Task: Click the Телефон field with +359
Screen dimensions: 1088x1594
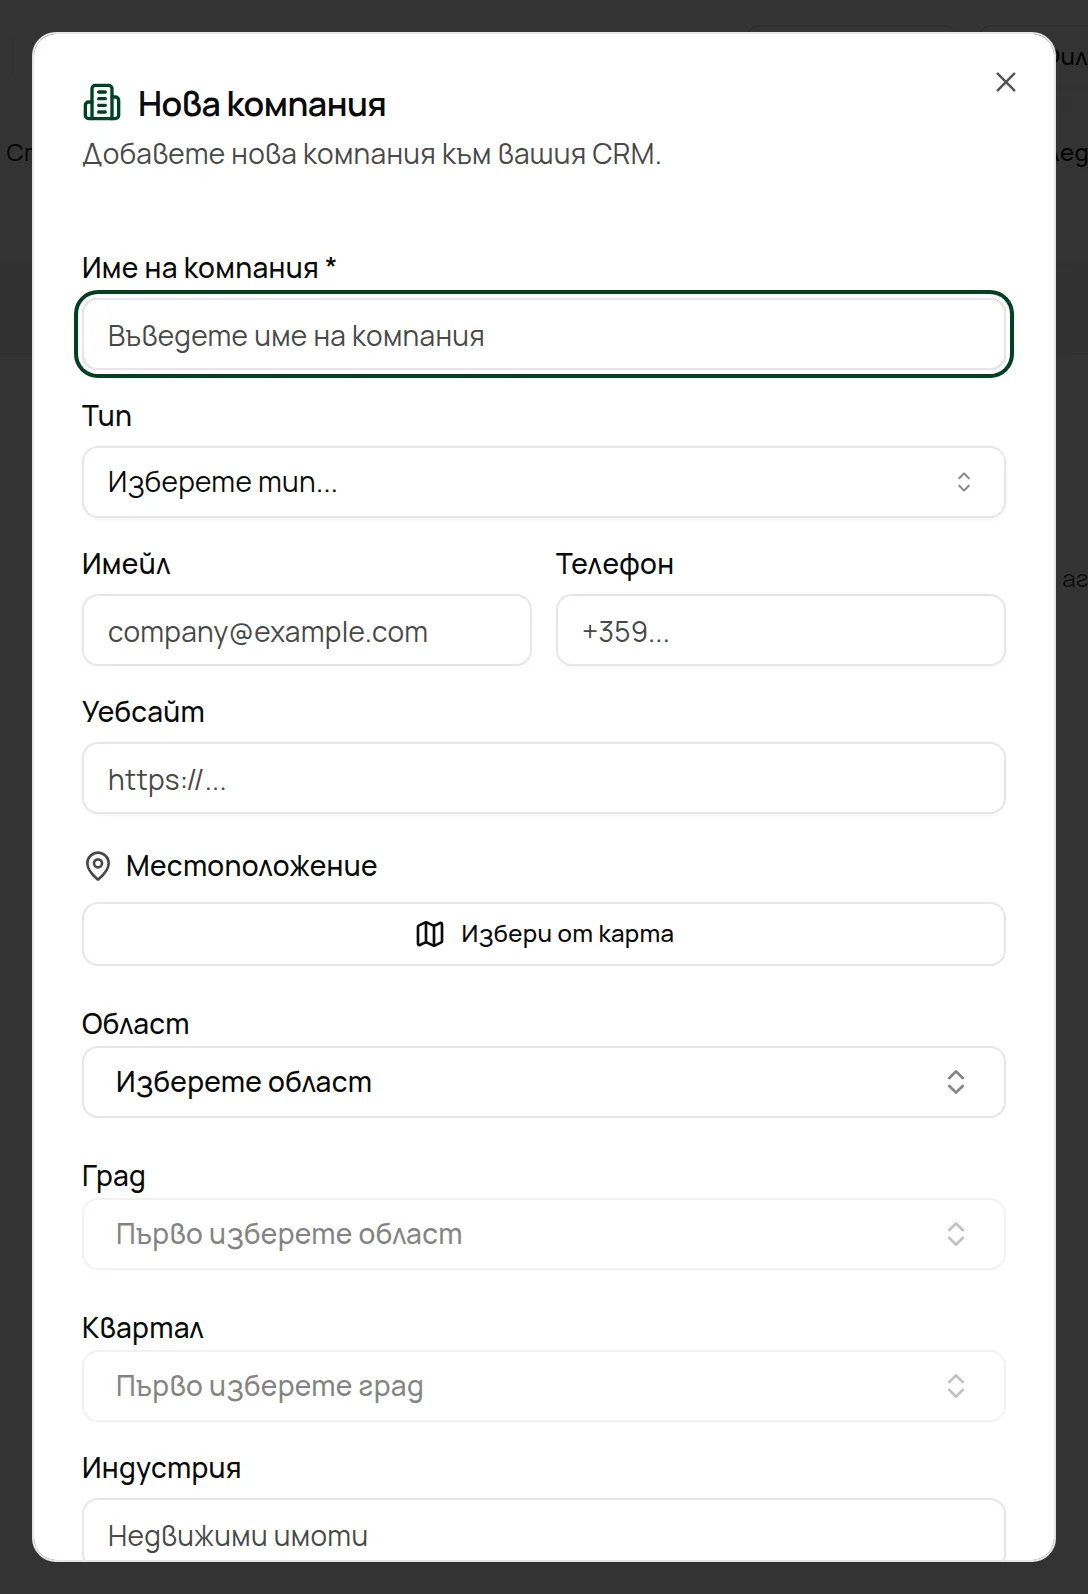Action: click(x=781, y=630)
